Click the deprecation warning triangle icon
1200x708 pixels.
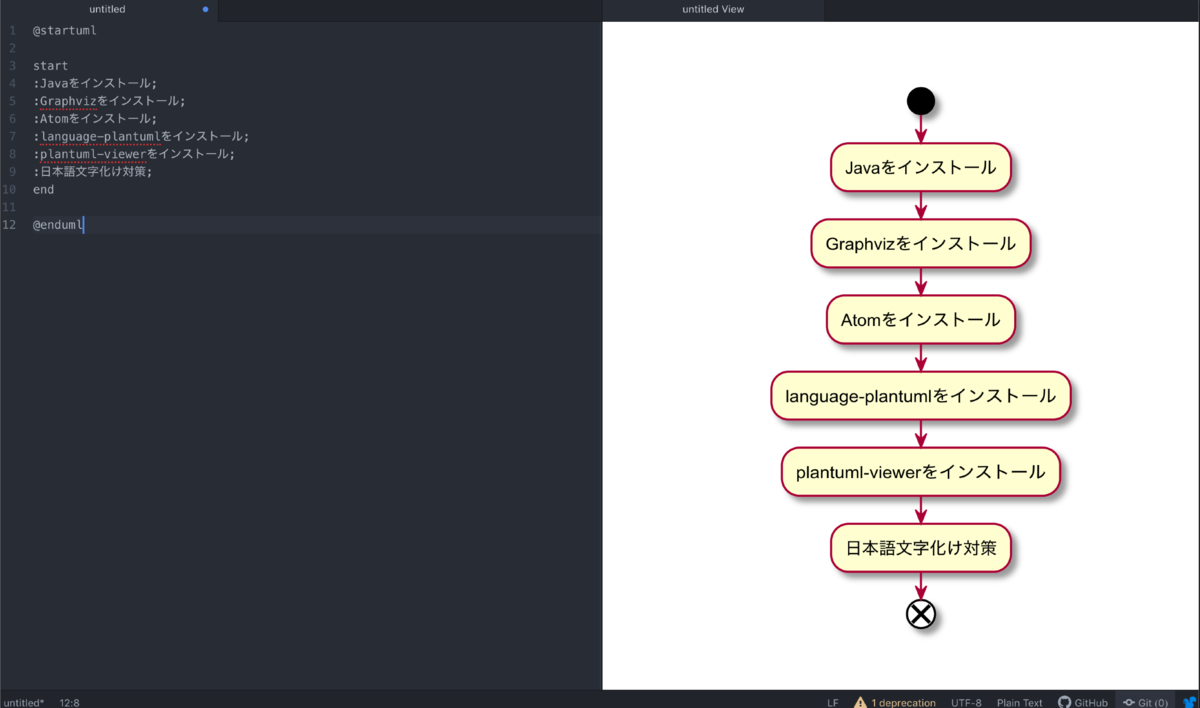860,702
